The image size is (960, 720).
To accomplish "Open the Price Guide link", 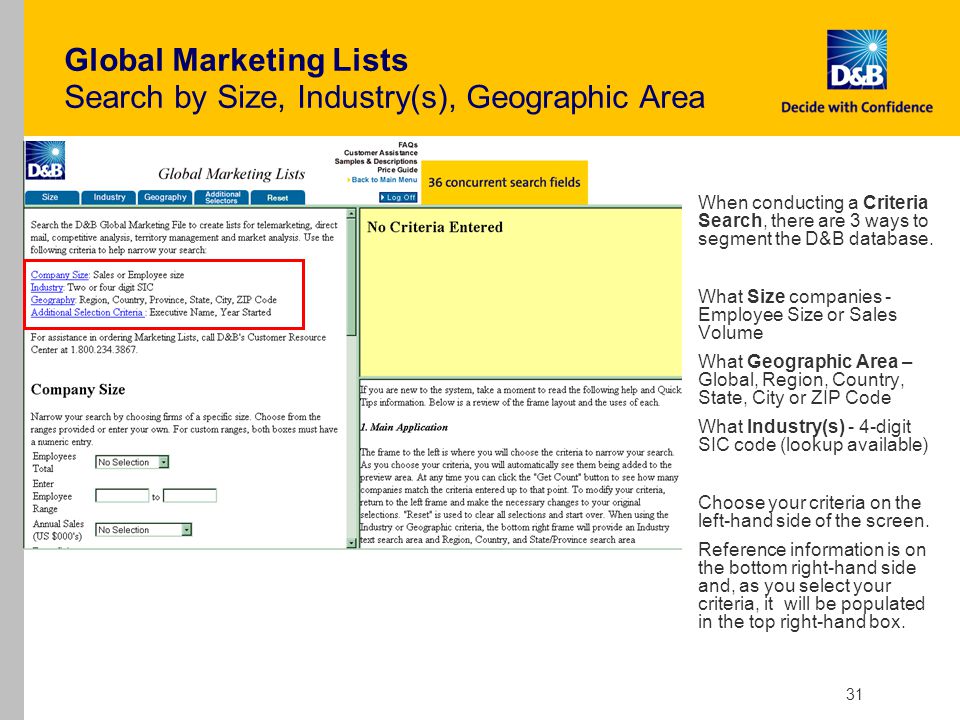I will point(397,170).
